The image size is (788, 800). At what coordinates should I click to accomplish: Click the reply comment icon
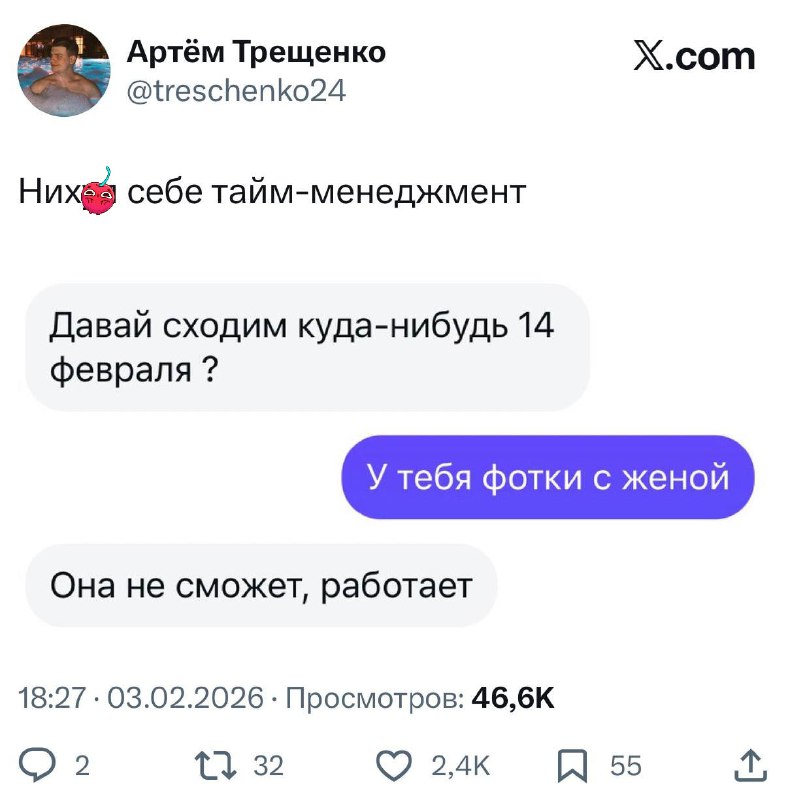(36, 765)
